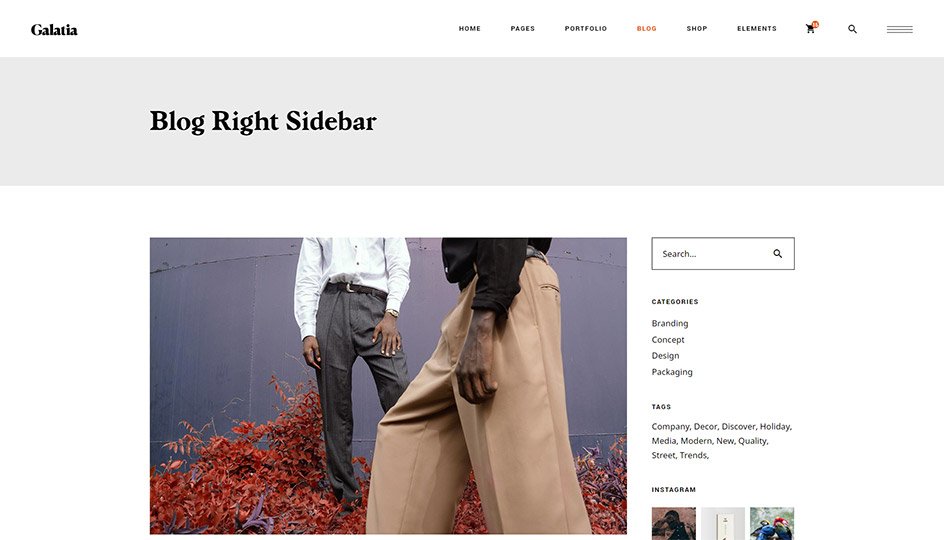Open the Elements menu item
944x540 pixels.
[757, 28]
